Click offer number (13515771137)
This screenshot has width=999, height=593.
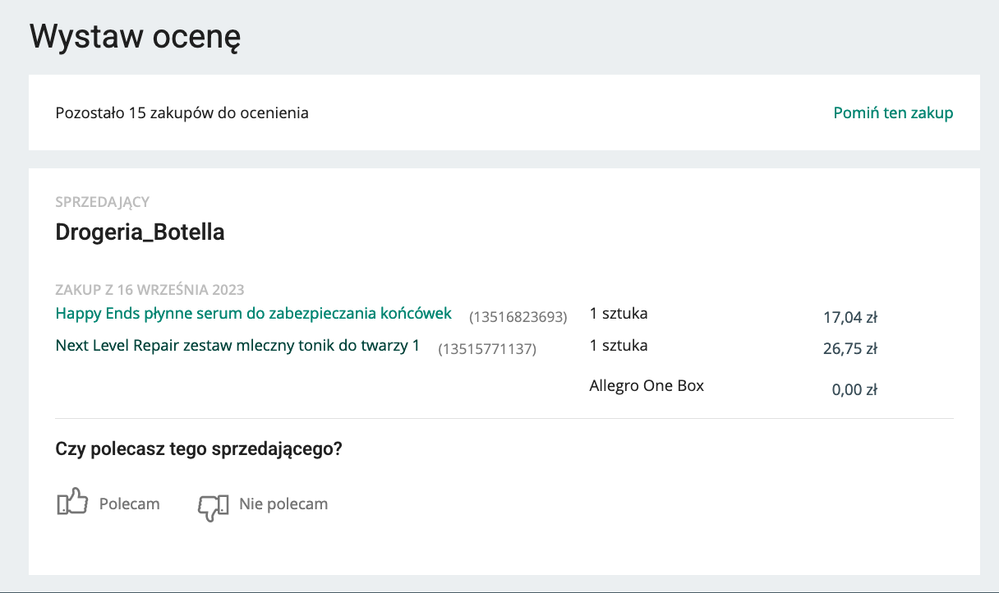487,348
